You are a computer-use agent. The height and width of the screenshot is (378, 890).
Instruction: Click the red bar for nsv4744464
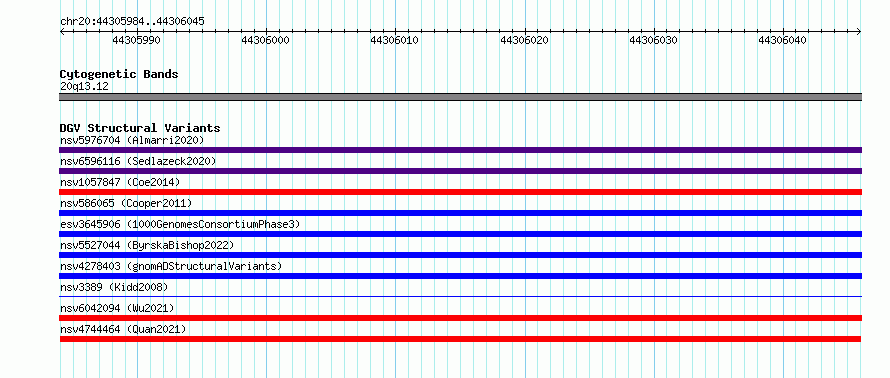pyautogui.click(x=460, y=339)
